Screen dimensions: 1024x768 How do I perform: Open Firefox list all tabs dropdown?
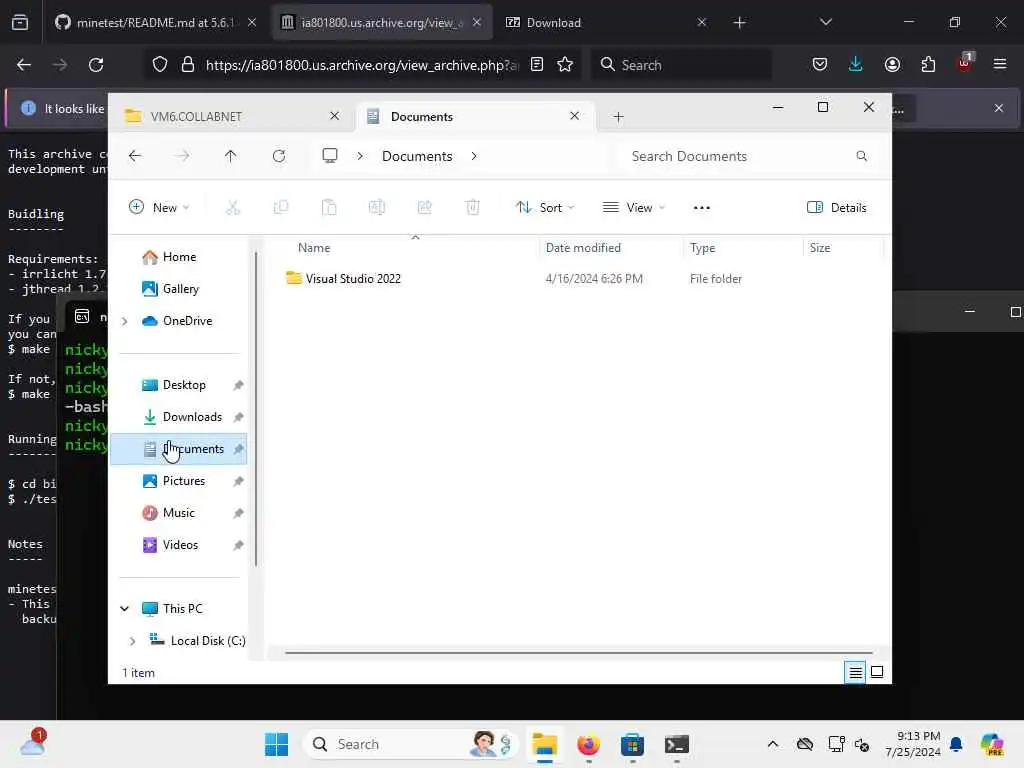point(825,22)
